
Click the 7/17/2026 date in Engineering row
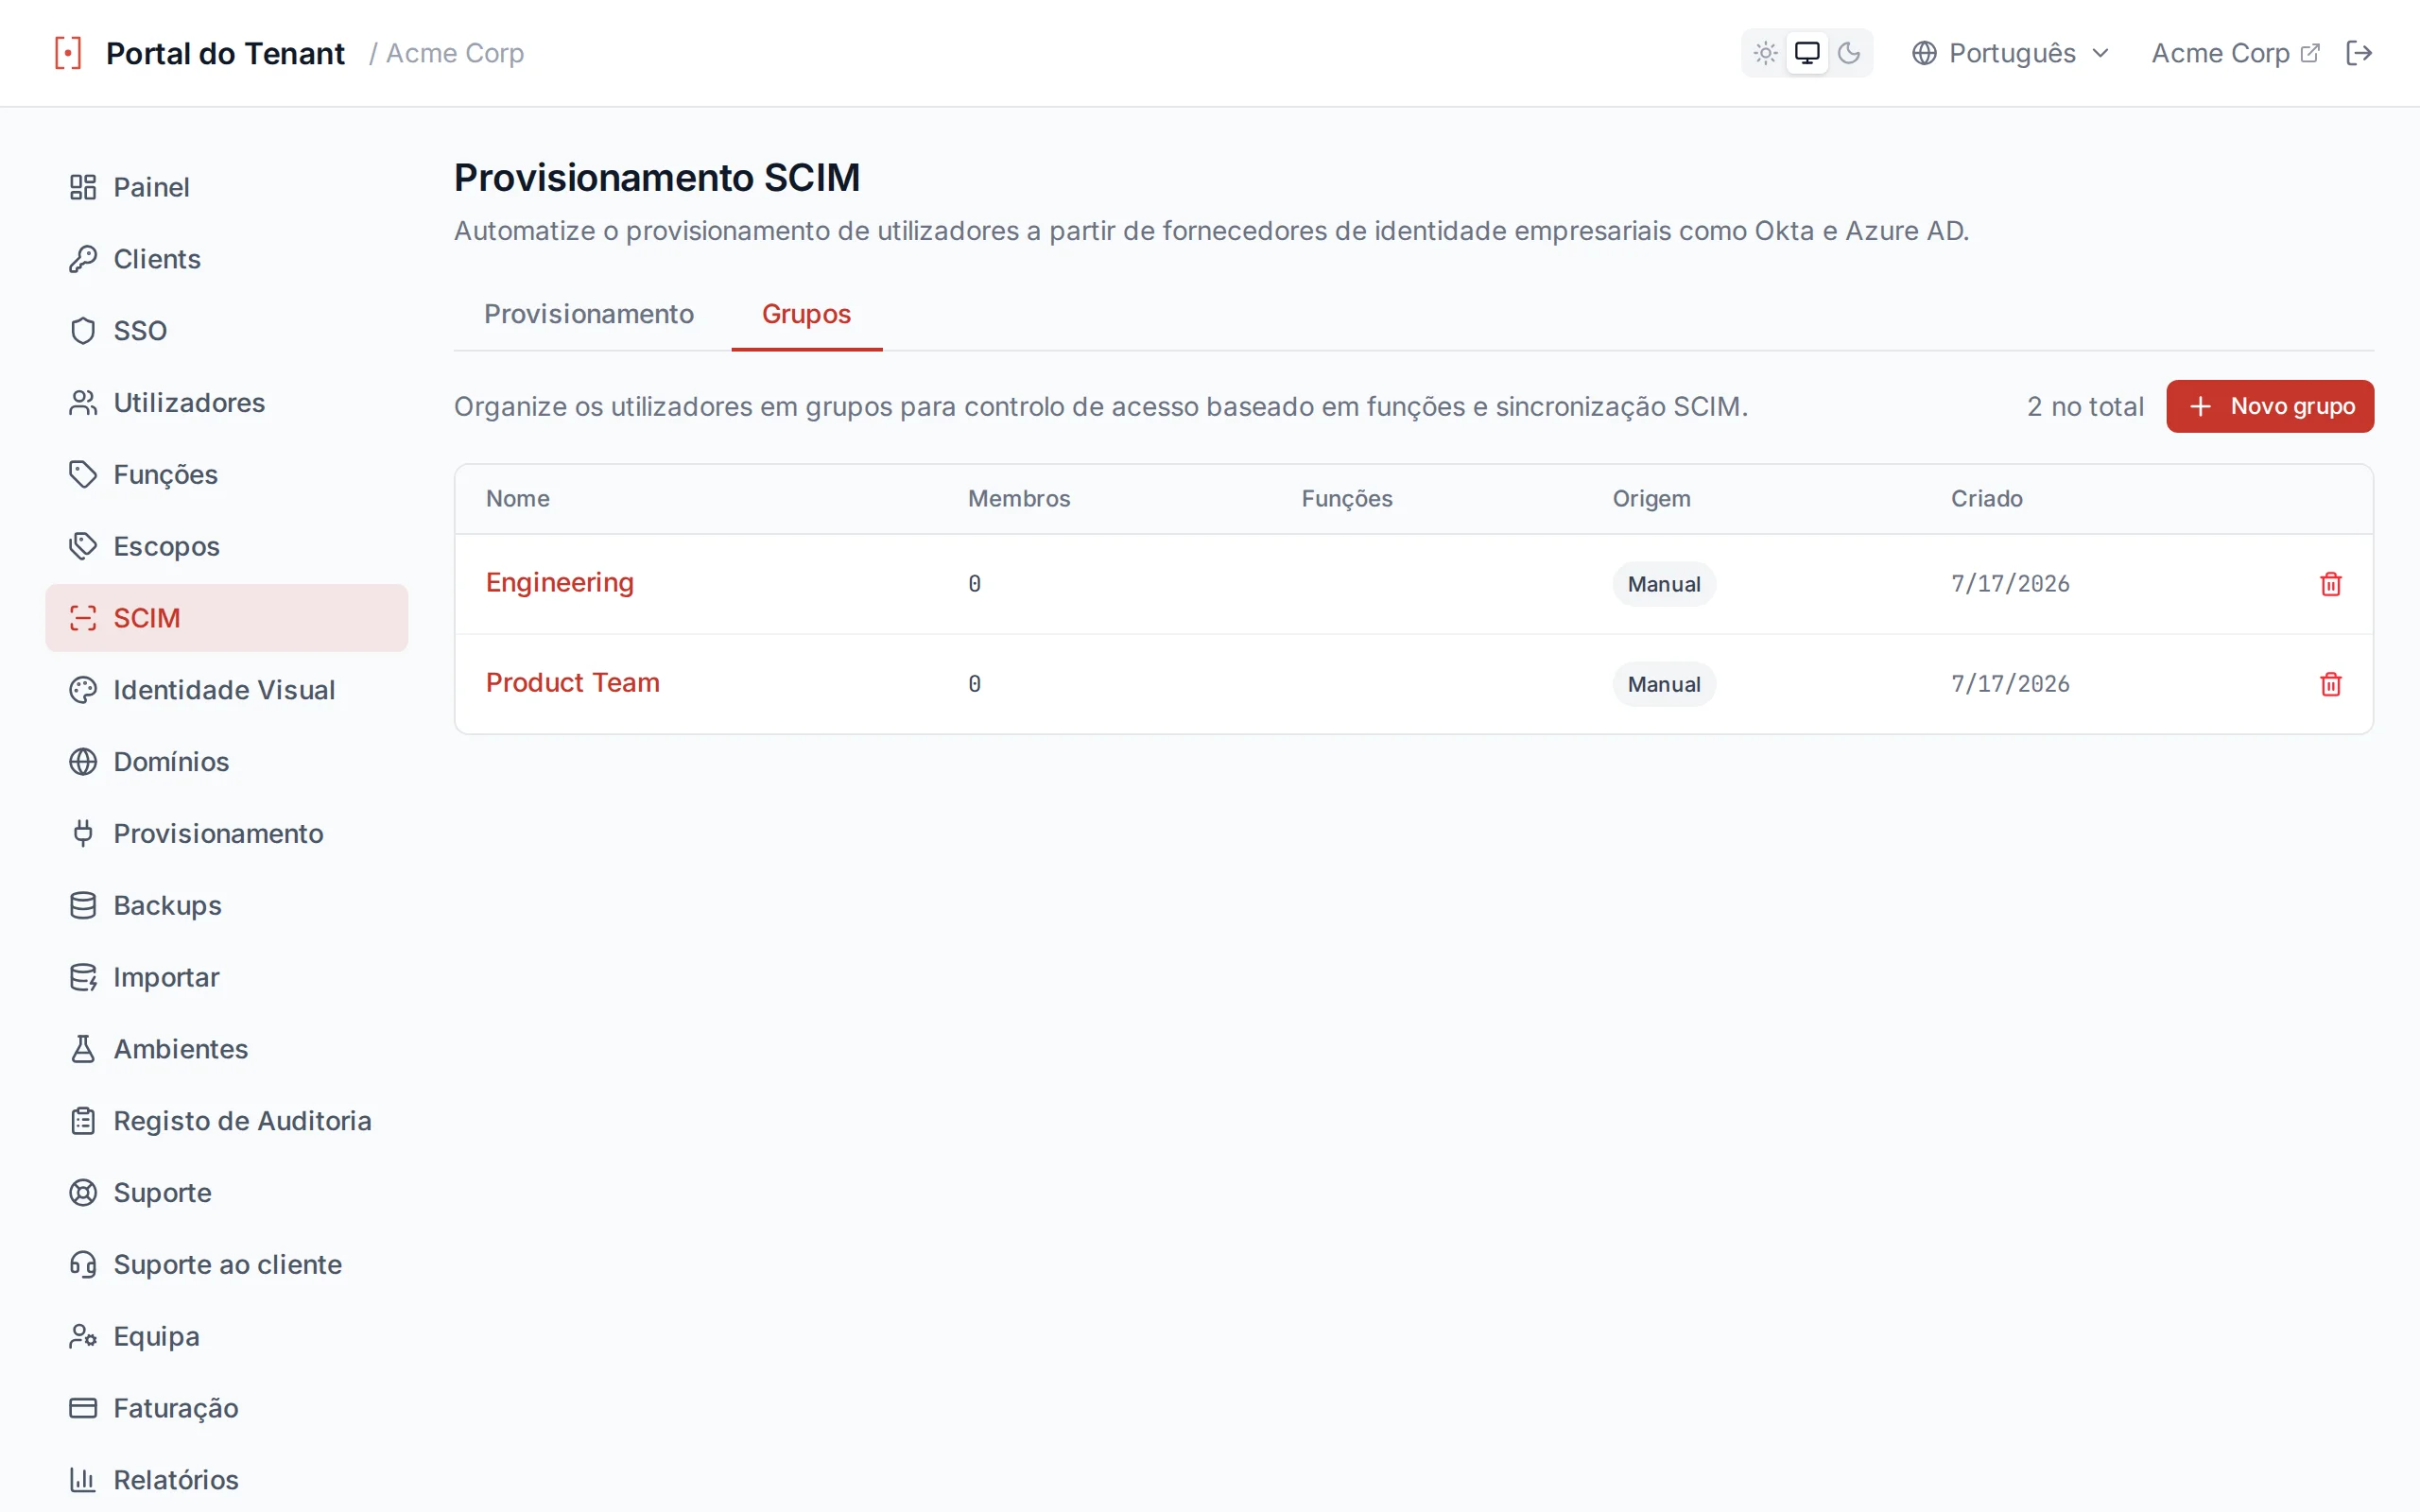coord(2010,584)
